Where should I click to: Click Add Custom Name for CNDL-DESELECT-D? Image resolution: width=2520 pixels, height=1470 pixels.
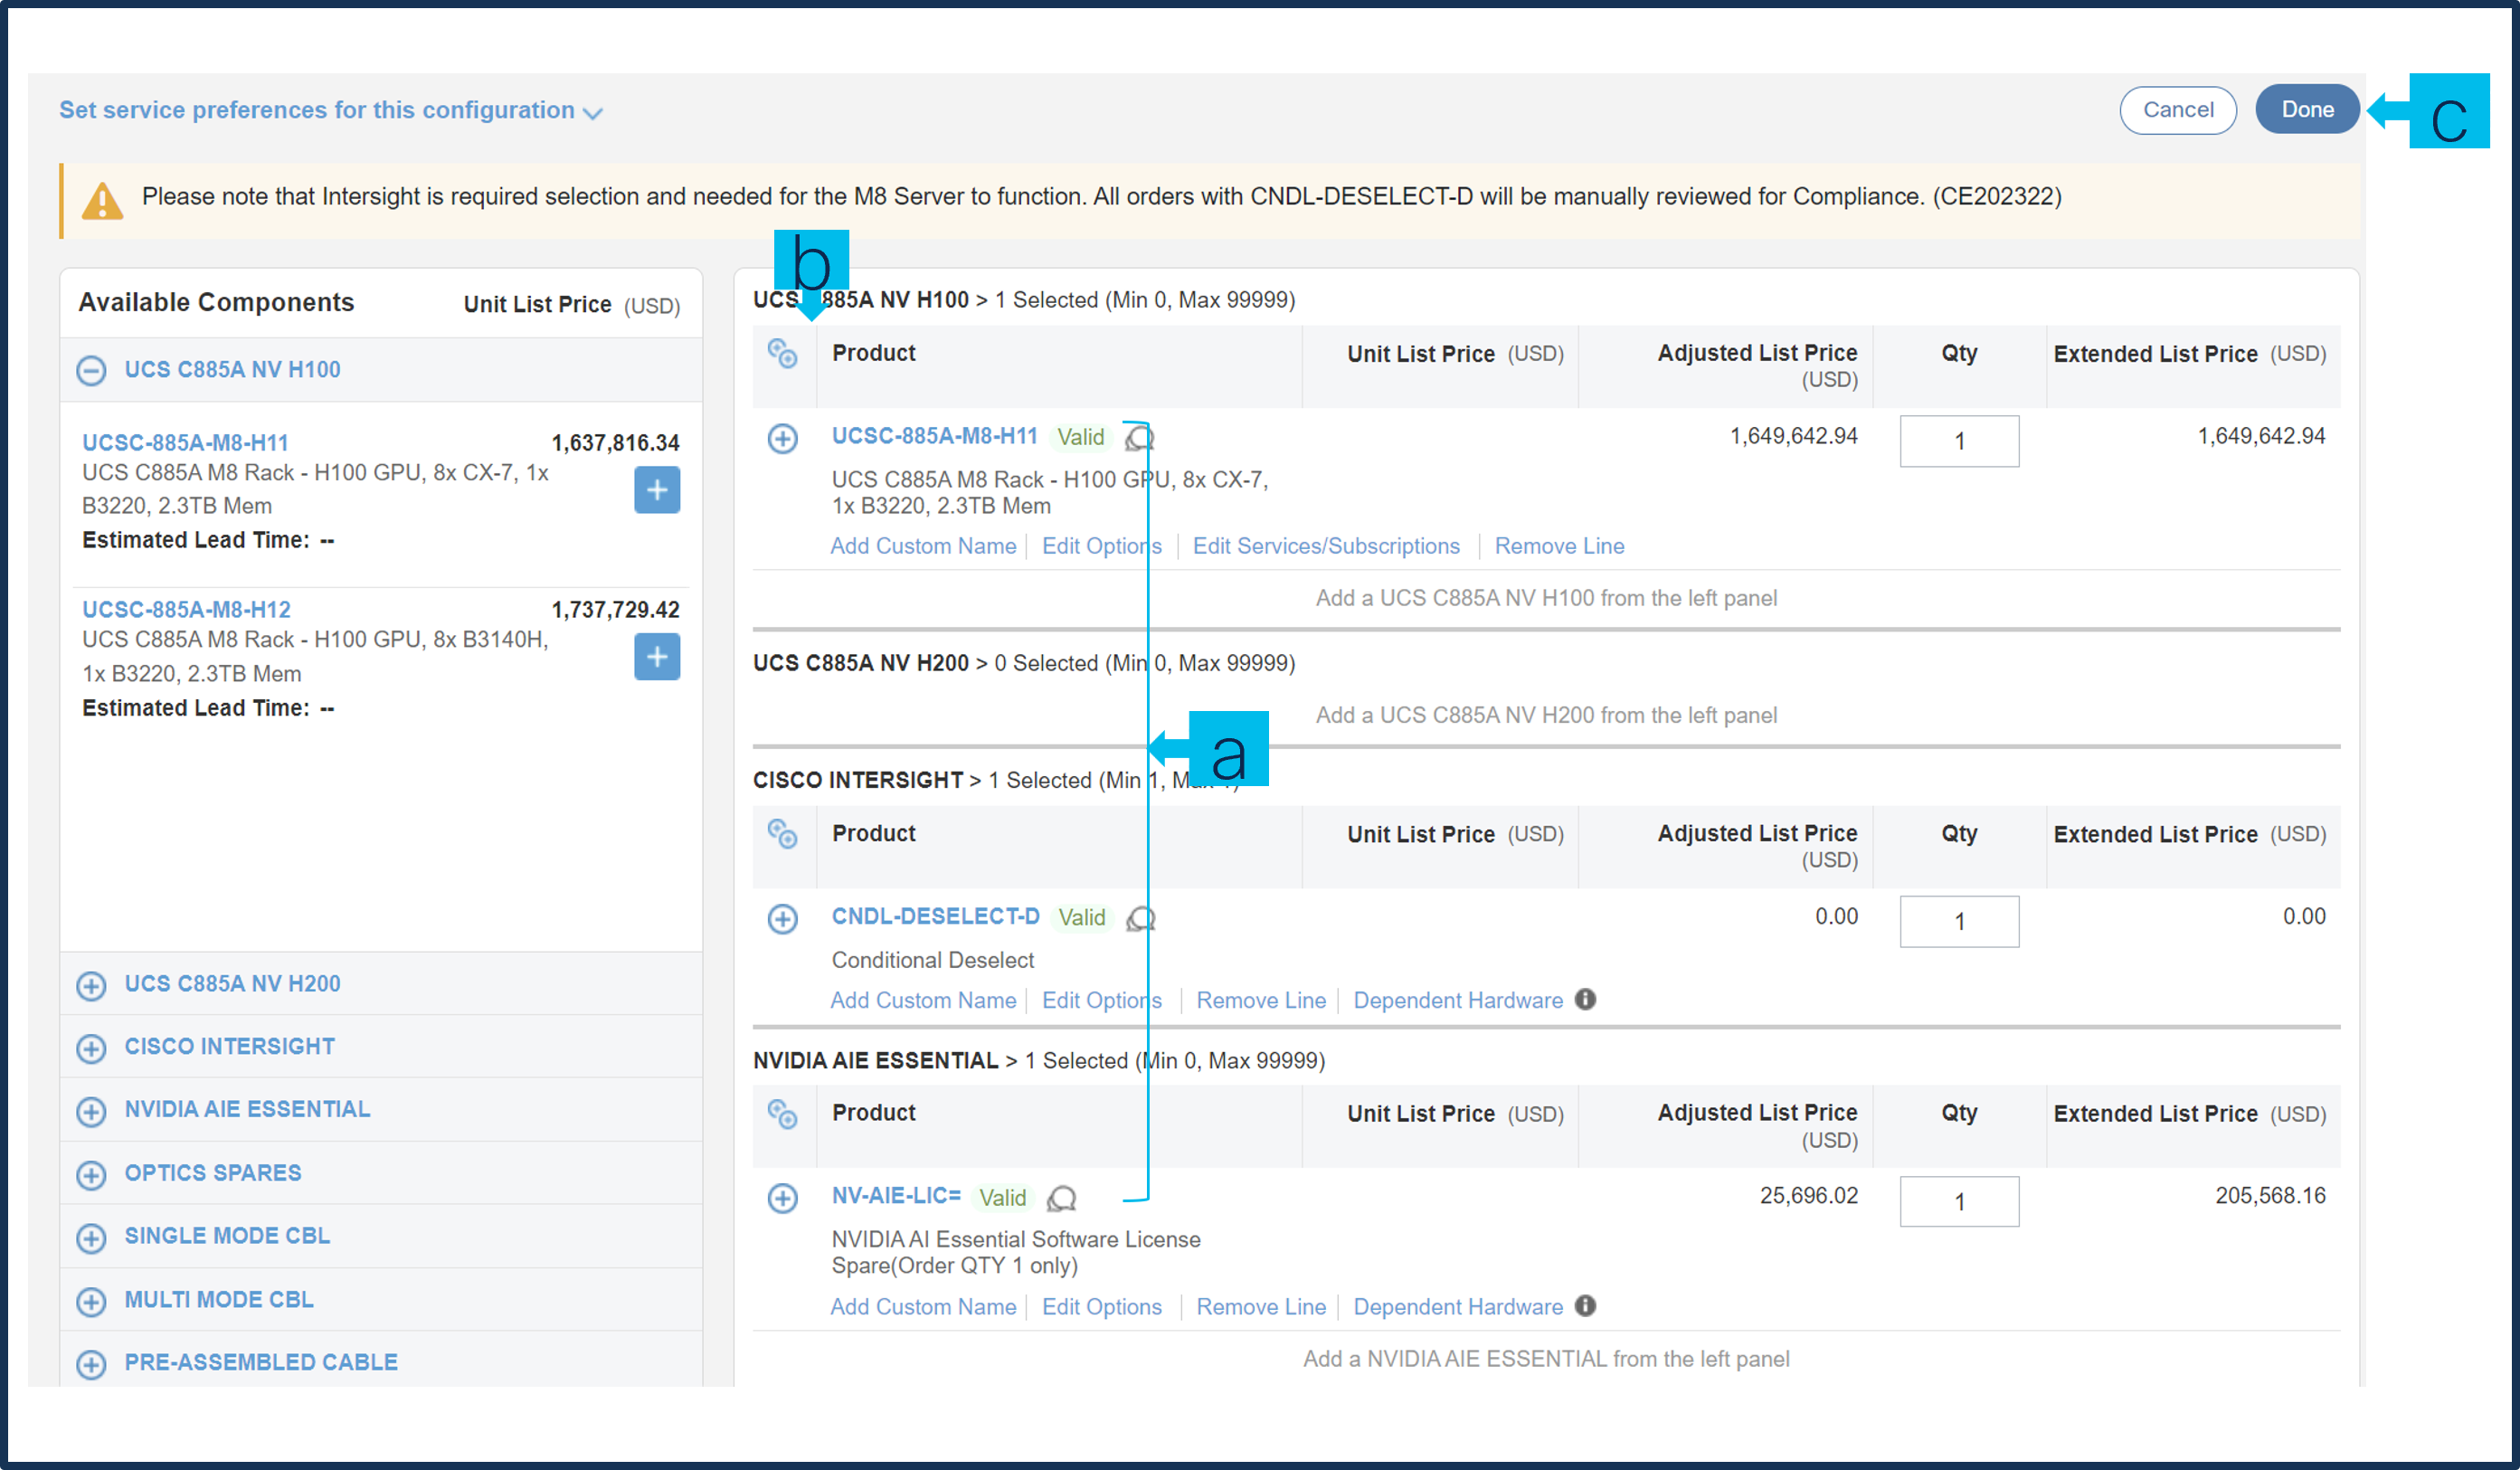(923, 1000)
